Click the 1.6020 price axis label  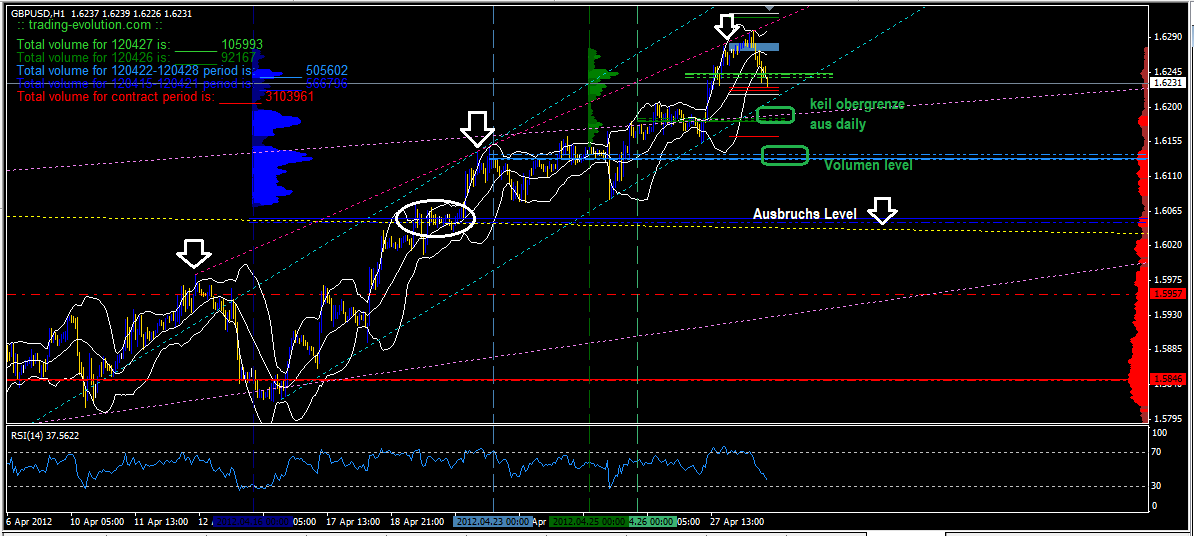click(1168, 244)
